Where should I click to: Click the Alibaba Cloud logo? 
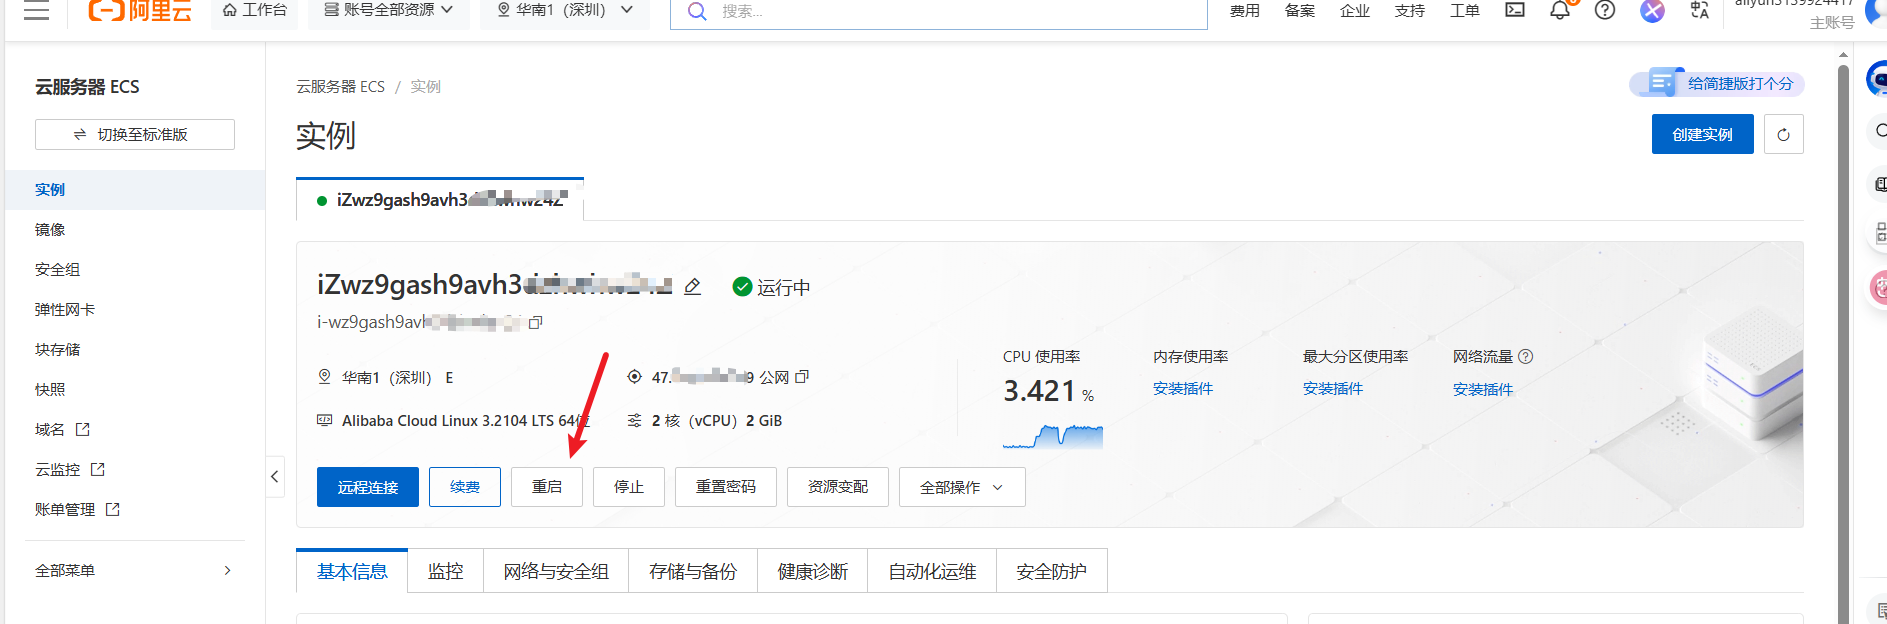pyautogui.click(x=140, y=11)
